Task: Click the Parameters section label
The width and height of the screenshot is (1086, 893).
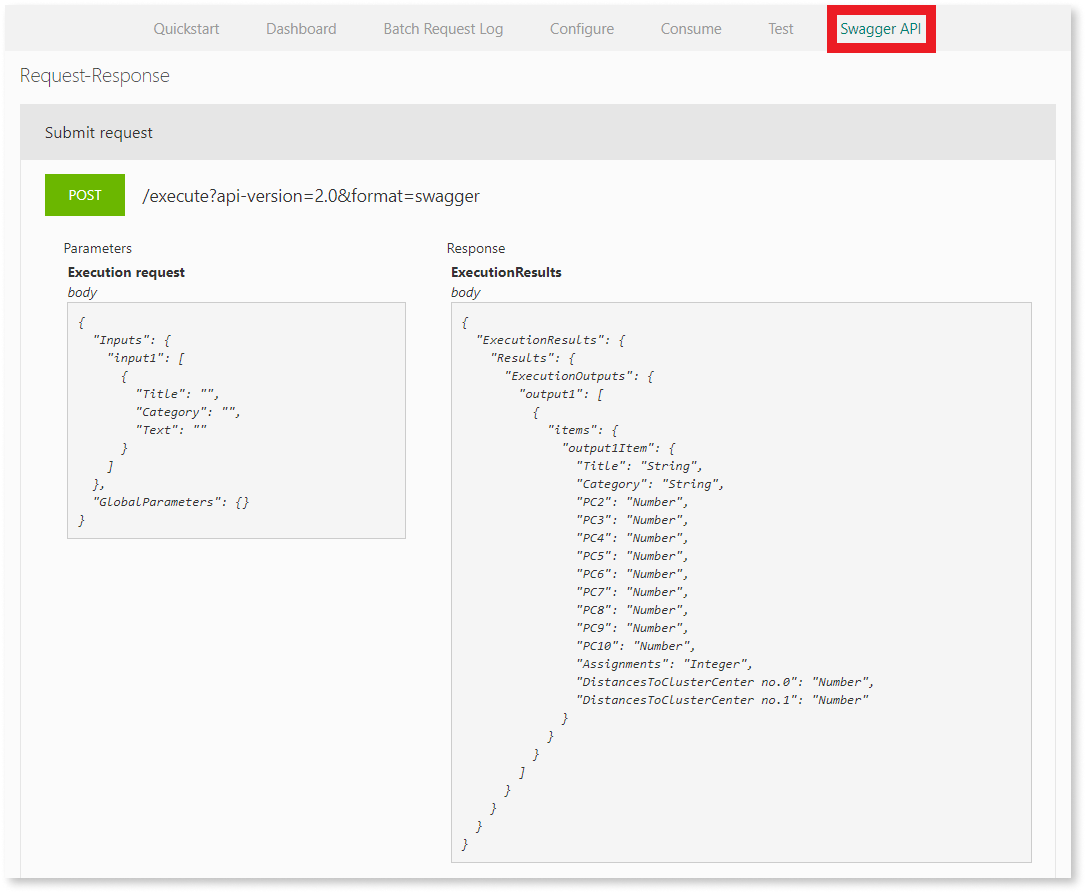Action: 97,247
